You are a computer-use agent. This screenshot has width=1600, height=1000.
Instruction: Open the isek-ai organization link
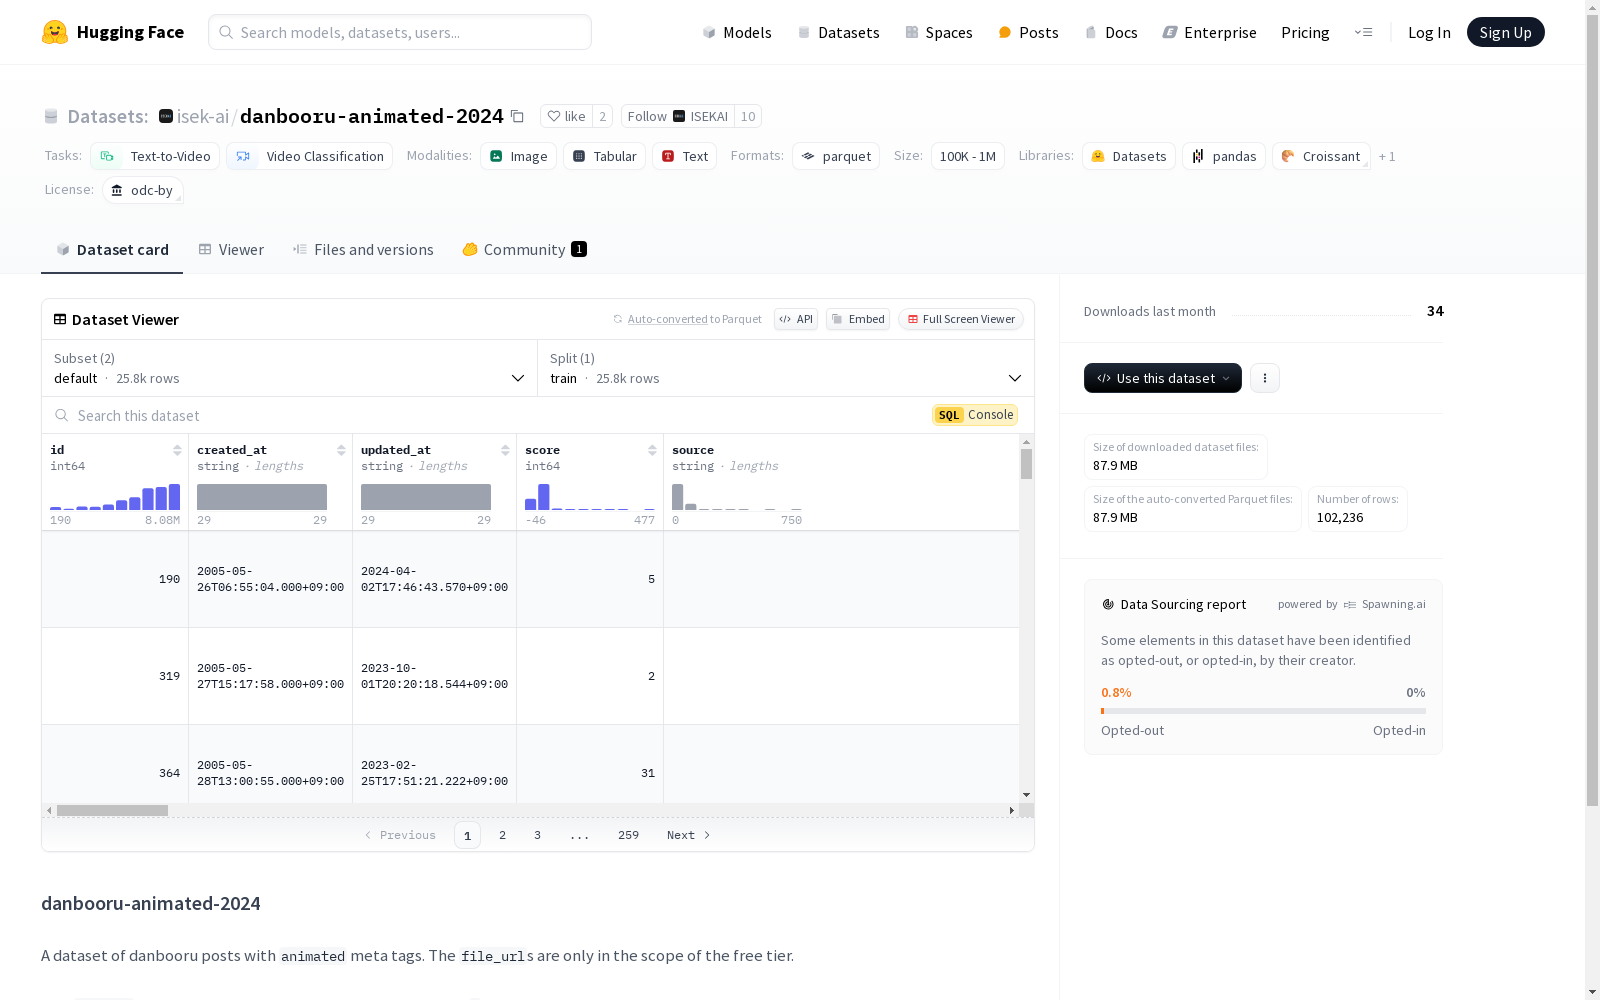[x=203, y=116]
